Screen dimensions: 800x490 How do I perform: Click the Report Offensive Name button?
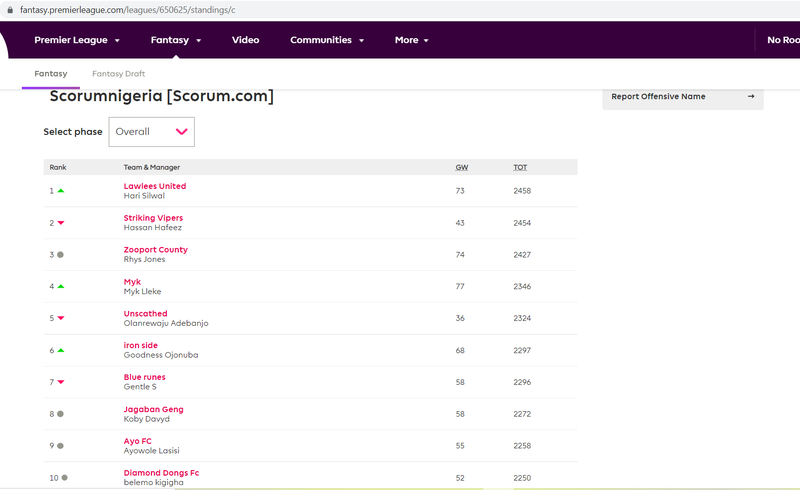pyautogui.click(x=683, y=96)
